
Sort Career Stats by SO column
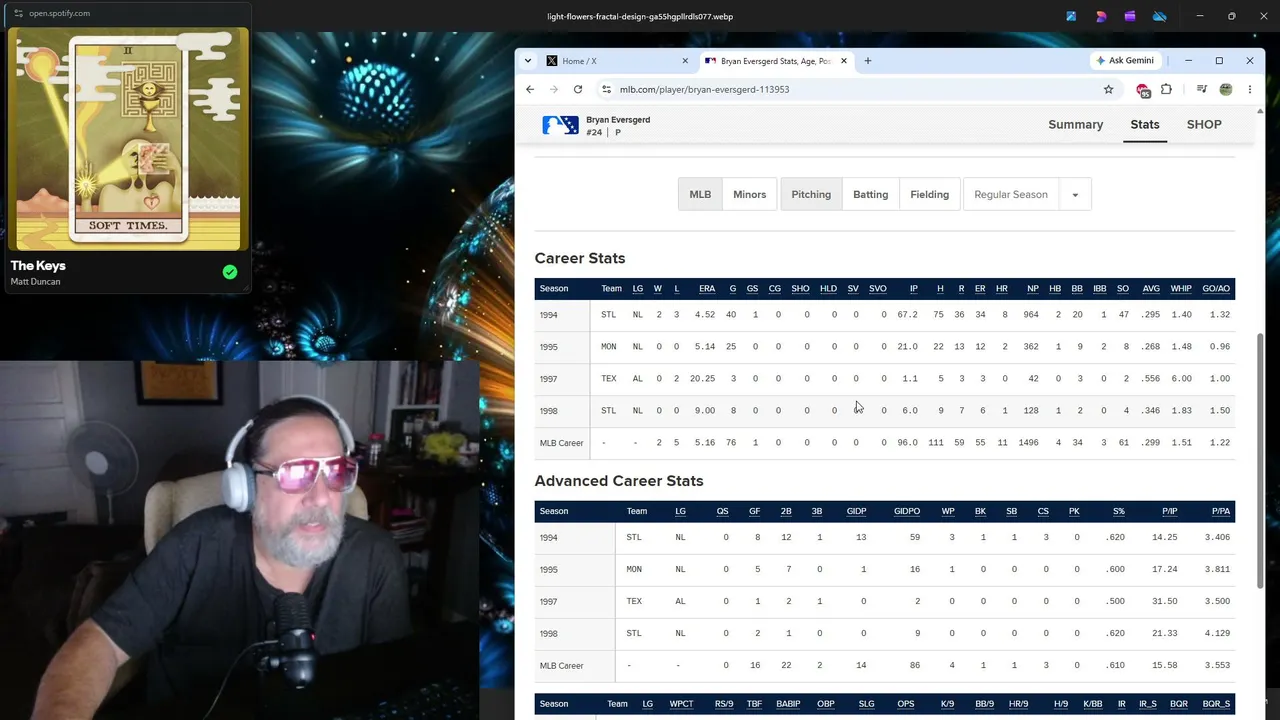(1123, 289)
